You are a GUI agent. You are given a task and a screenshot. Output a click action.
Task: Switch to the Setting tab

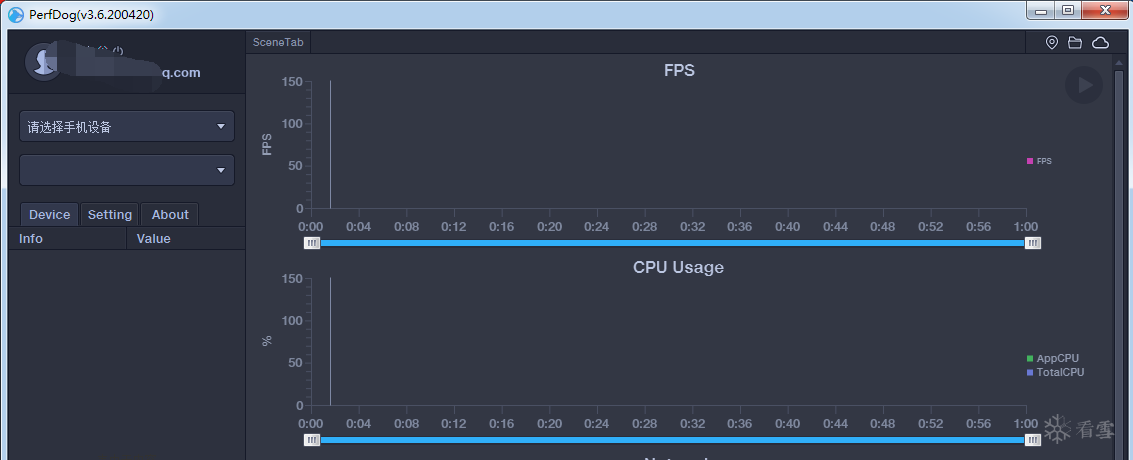coord(110,214)
